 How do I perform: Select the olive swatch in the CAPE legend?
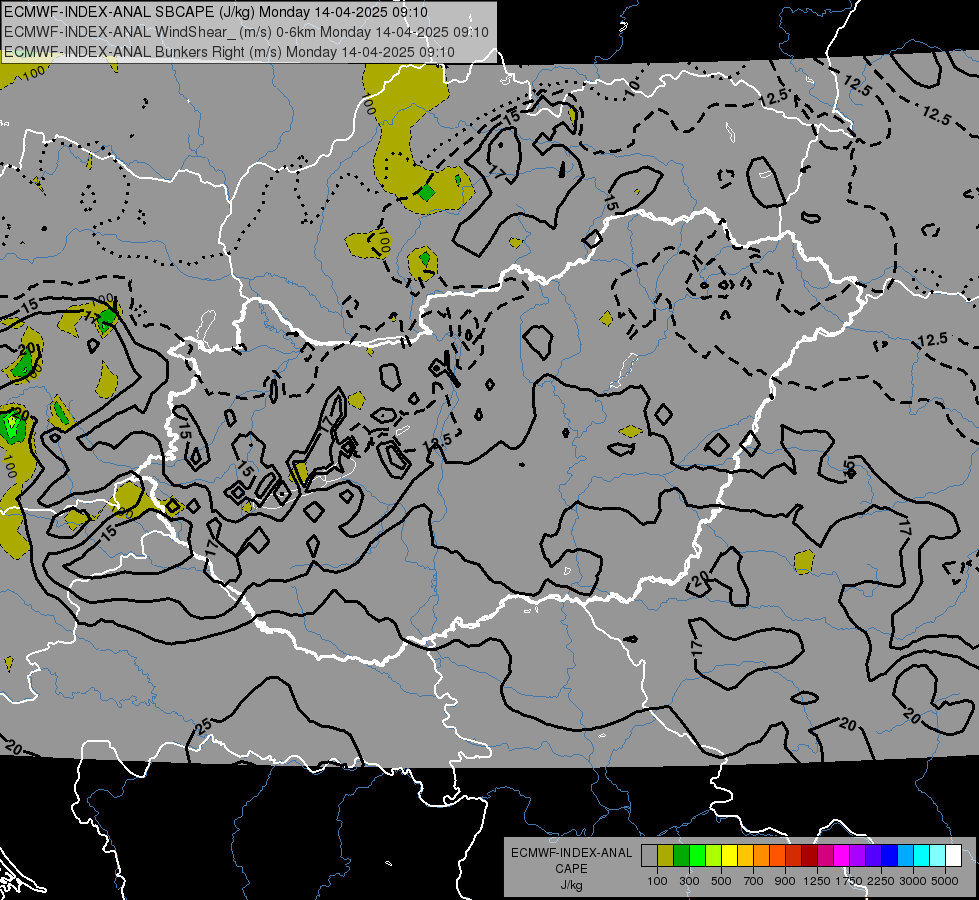pos(666,856)
